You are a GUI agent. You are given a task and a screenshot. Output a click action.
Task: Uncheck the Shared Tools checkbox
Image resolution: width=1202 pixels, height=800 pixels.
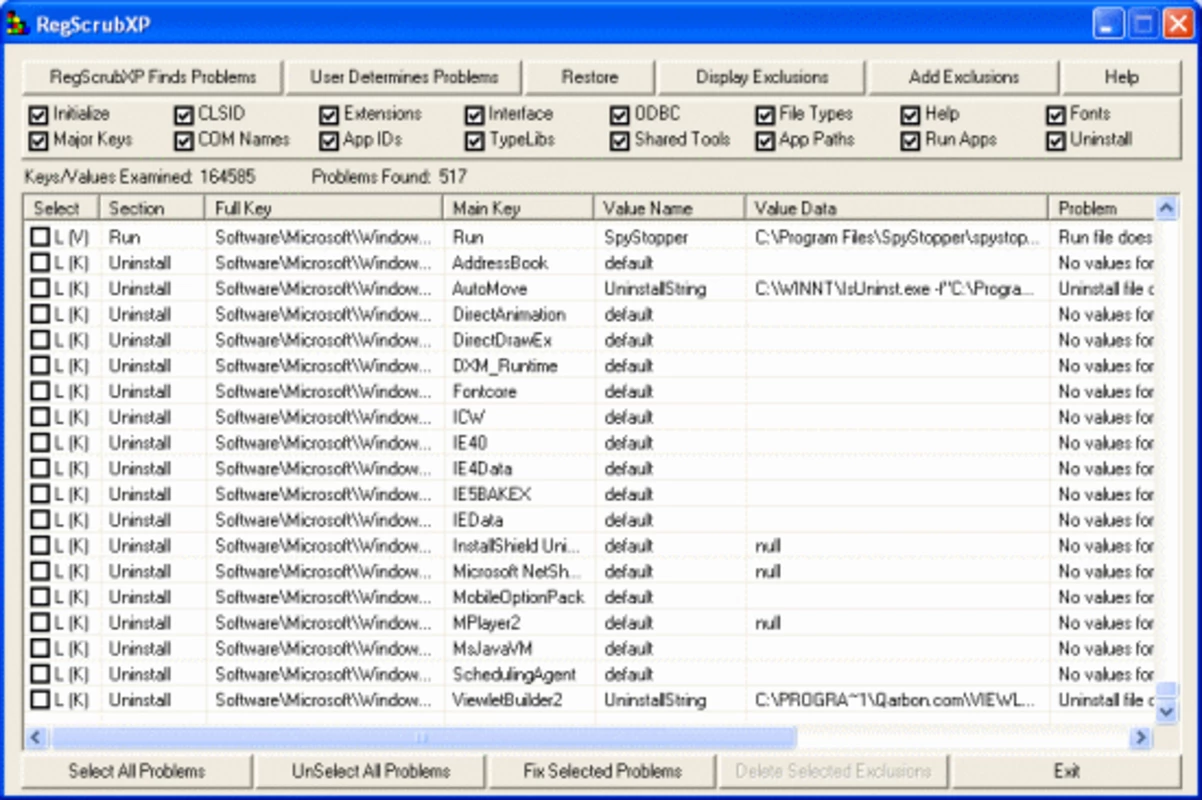pyautogui.click(x=620, y=141)
